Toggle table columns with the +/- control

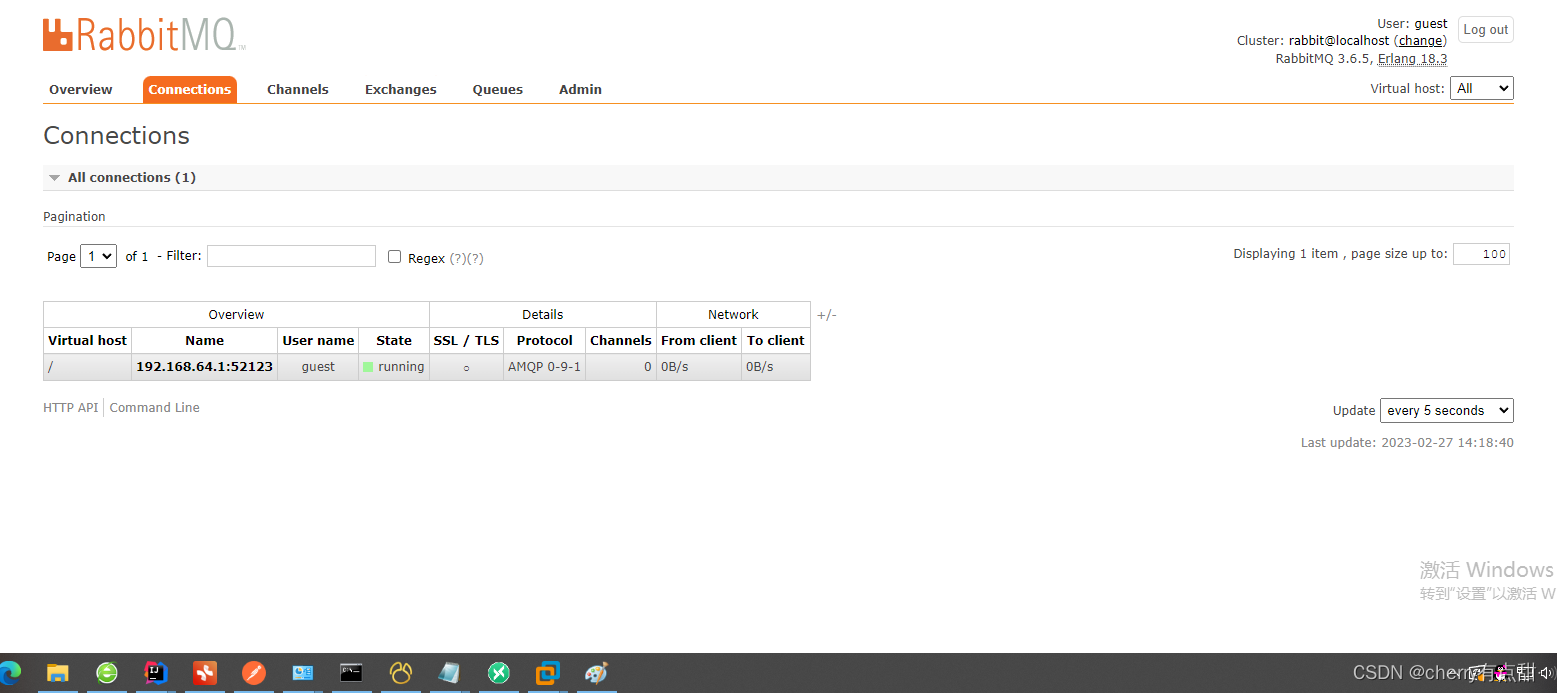click(x=826, y=315)
